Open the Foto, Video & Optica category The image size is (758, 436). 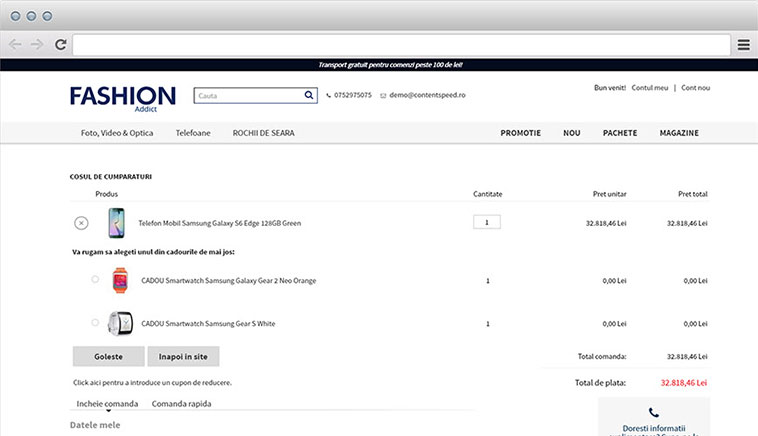(x=117, y=133)
